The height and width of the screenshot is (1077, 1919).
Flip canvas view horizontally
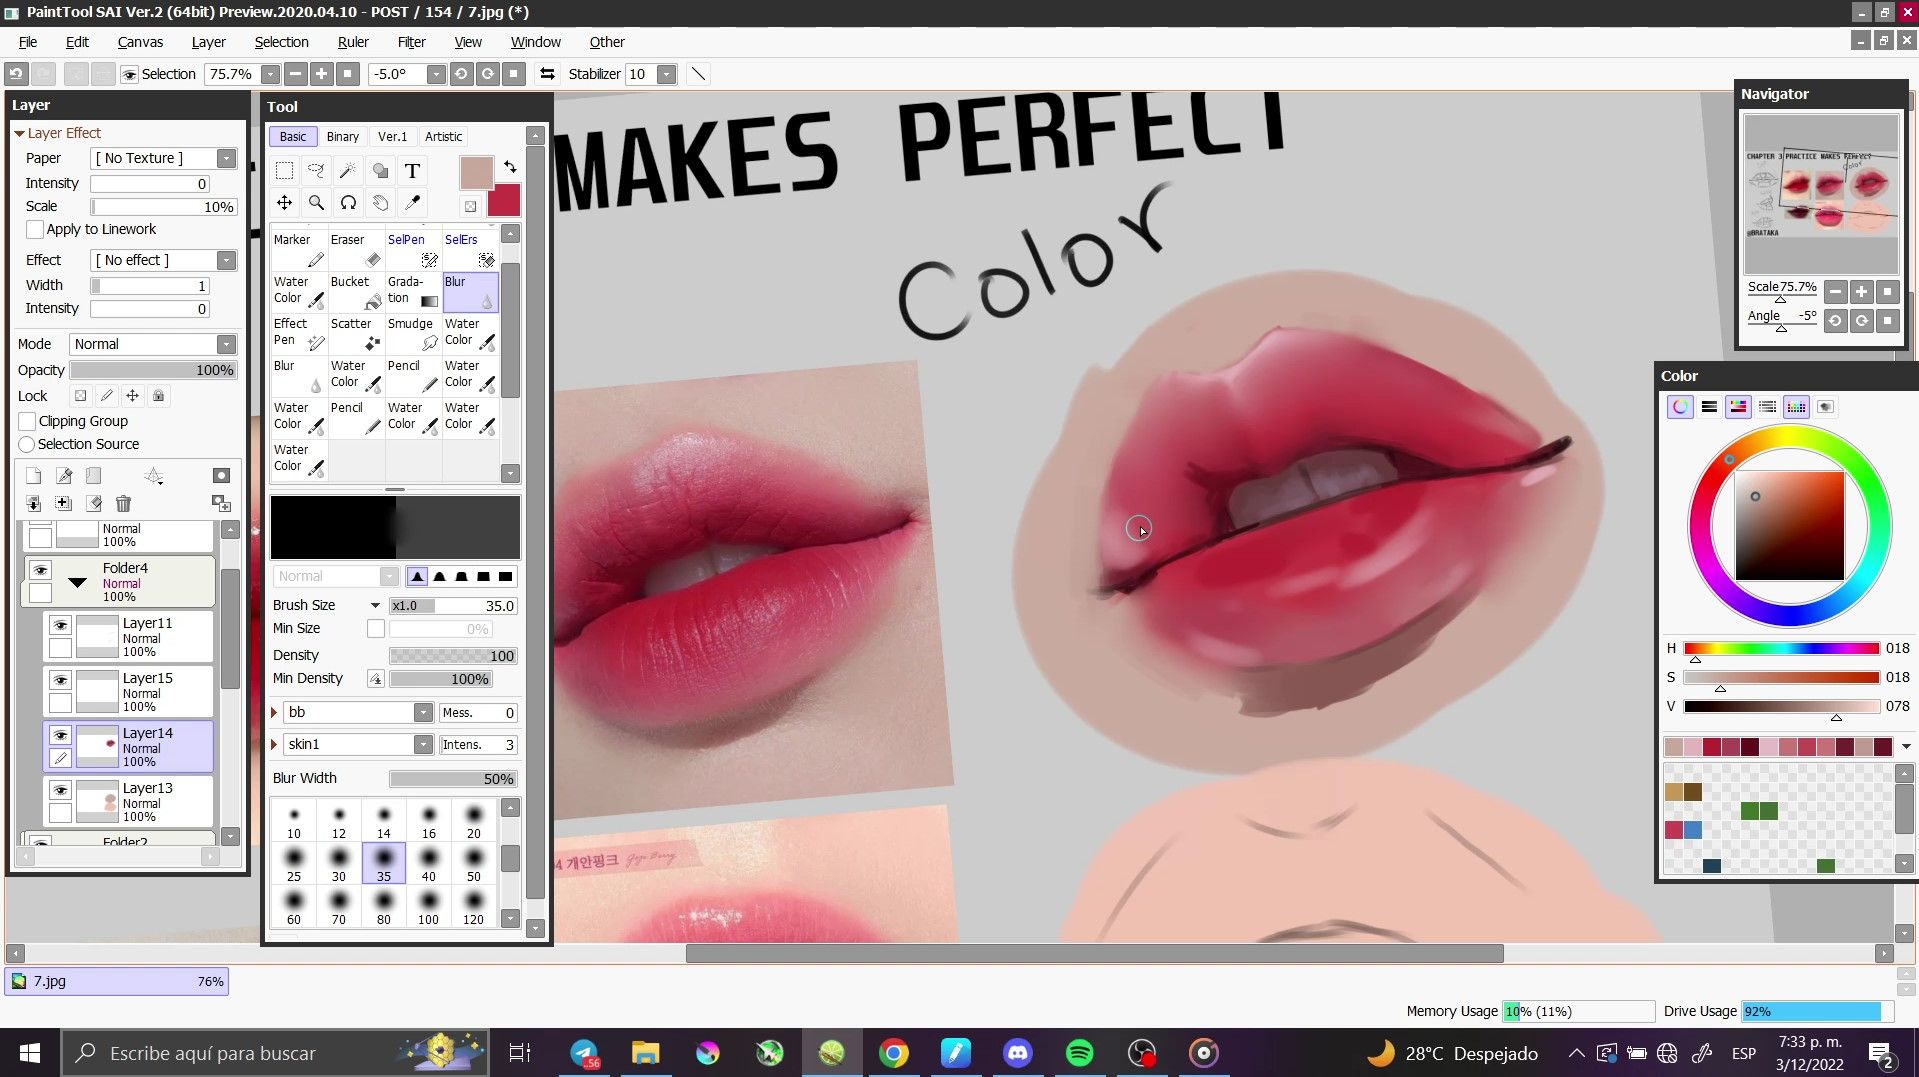point(547,74)
